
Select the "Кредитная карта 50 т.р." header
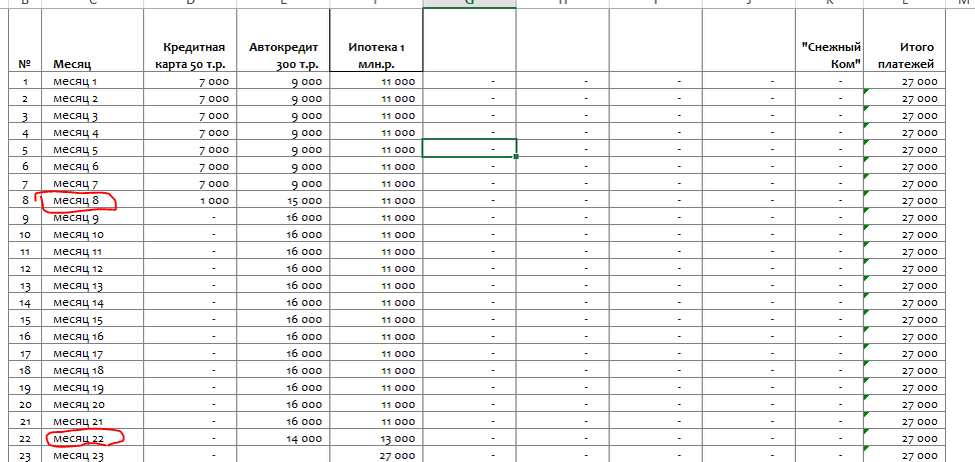190,41
